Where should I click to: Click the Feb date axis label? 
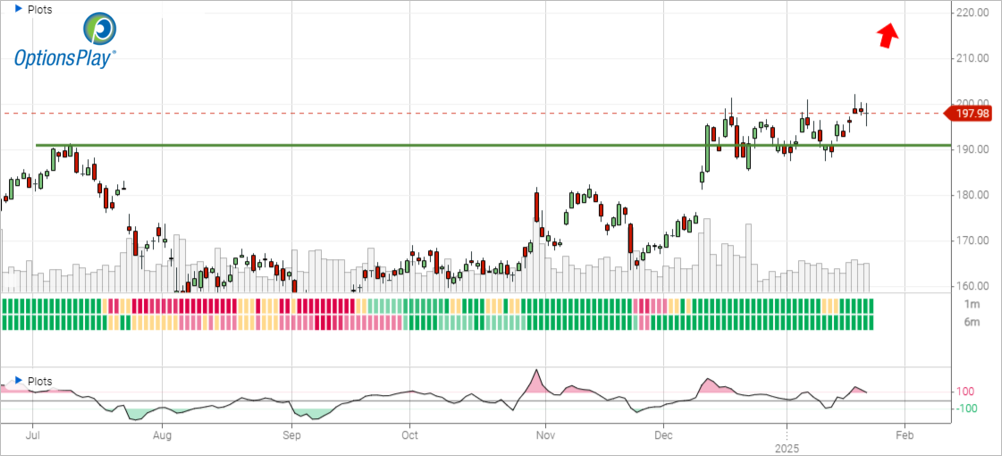904,435
